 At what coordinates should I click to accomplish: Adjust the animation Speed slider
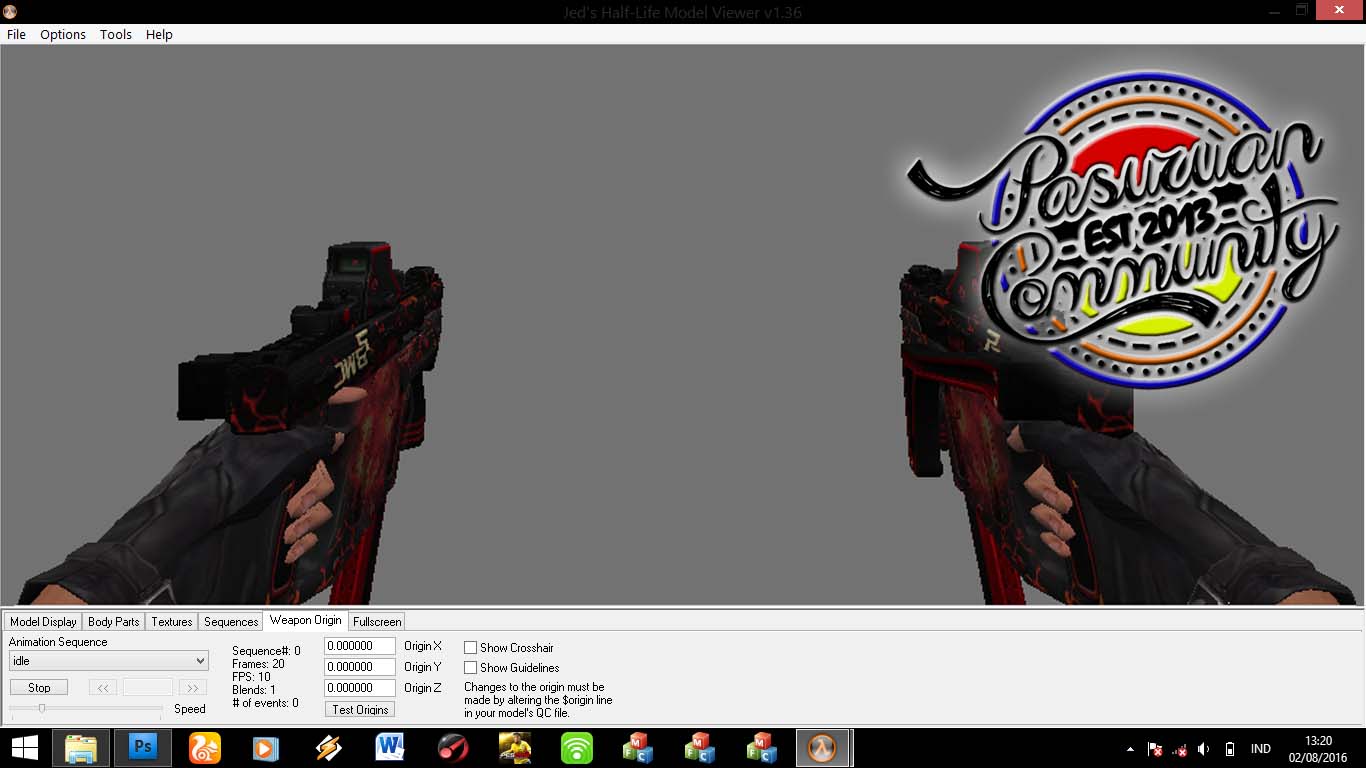click(86, 708)
